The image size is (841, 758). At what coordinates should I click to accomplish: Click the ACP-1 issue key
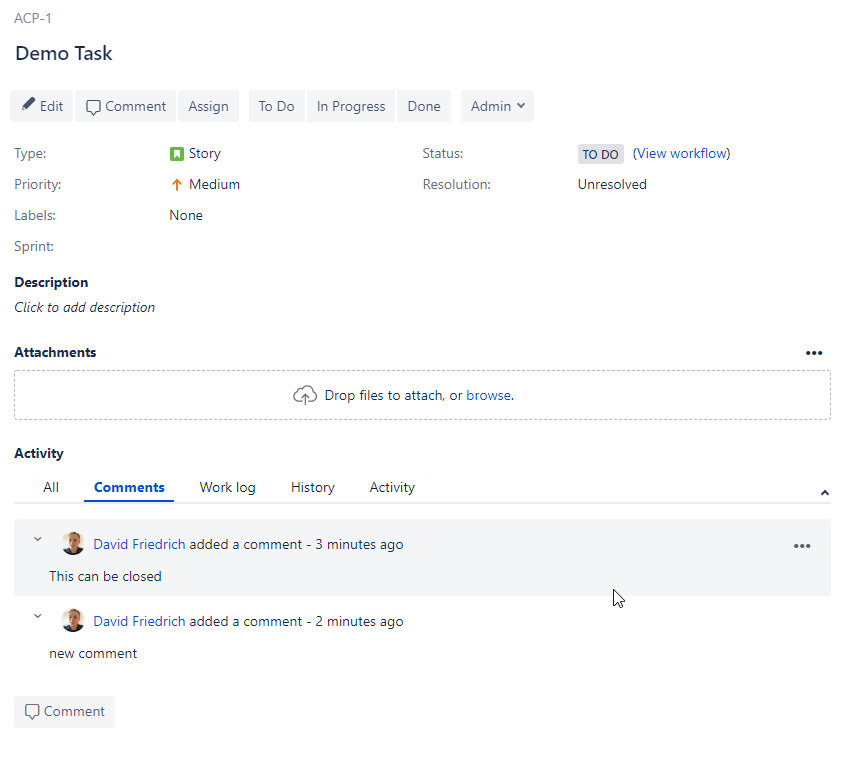point(33,18)
